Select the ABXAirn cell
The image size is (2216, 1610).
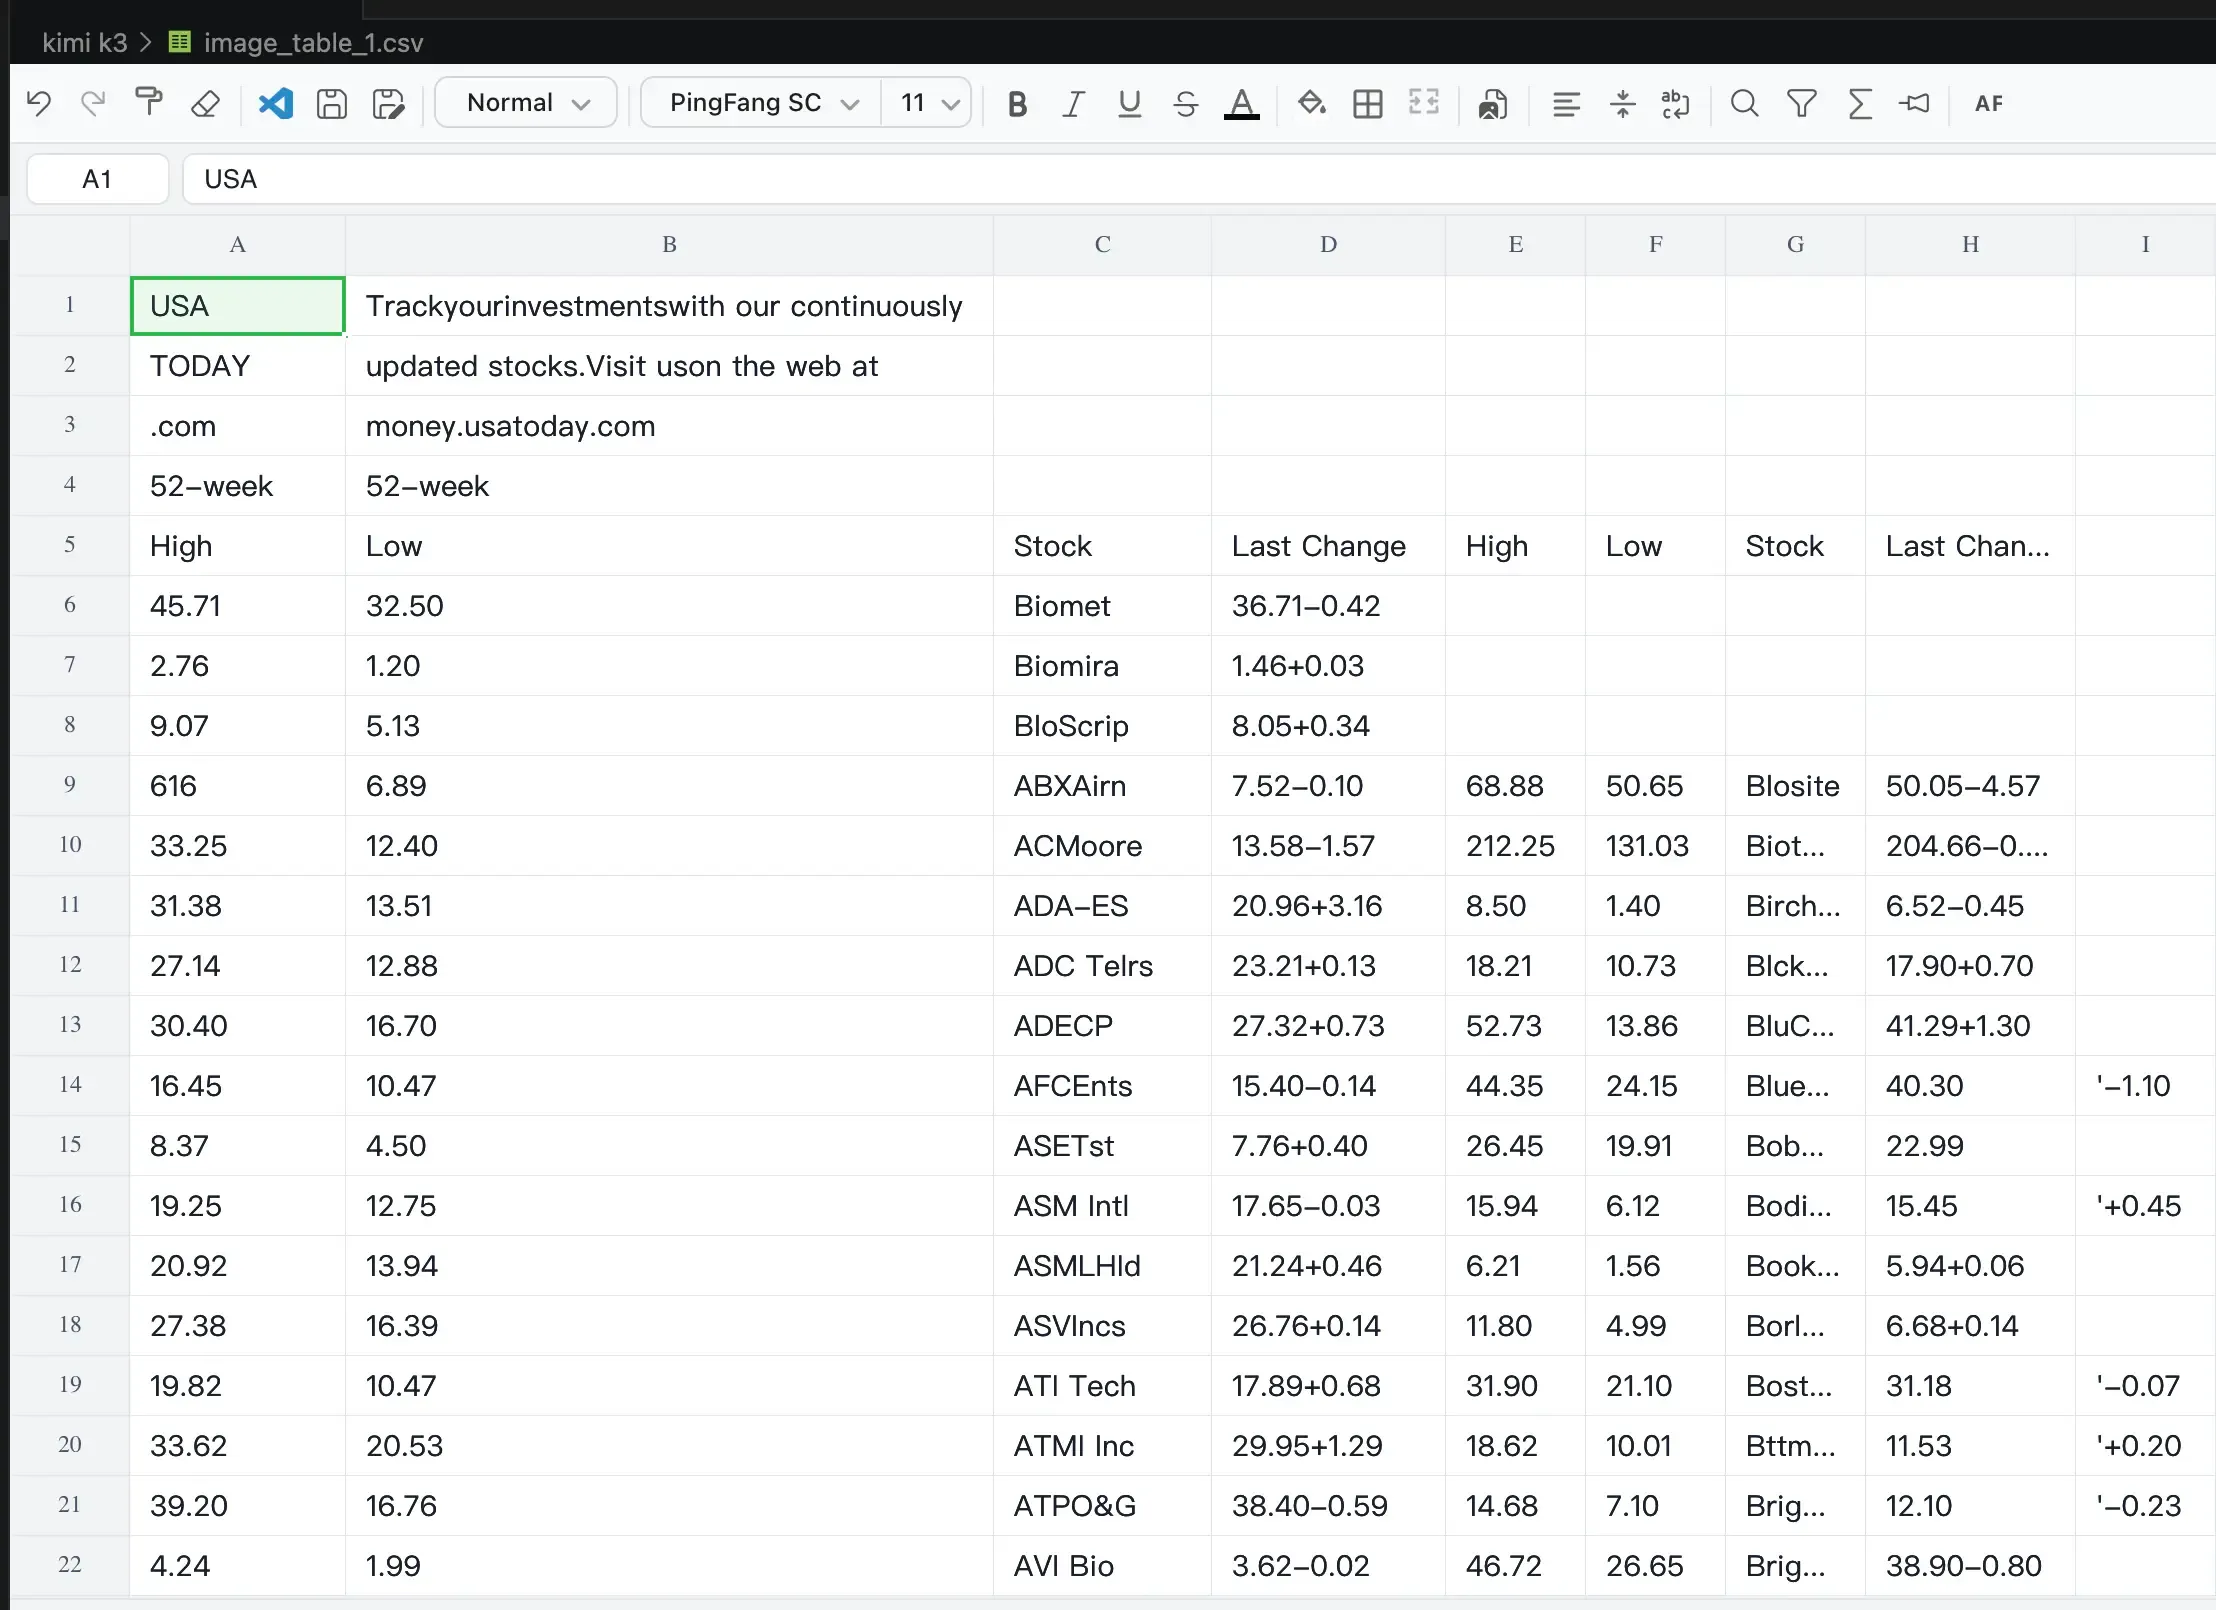[x=1102, y=785]
